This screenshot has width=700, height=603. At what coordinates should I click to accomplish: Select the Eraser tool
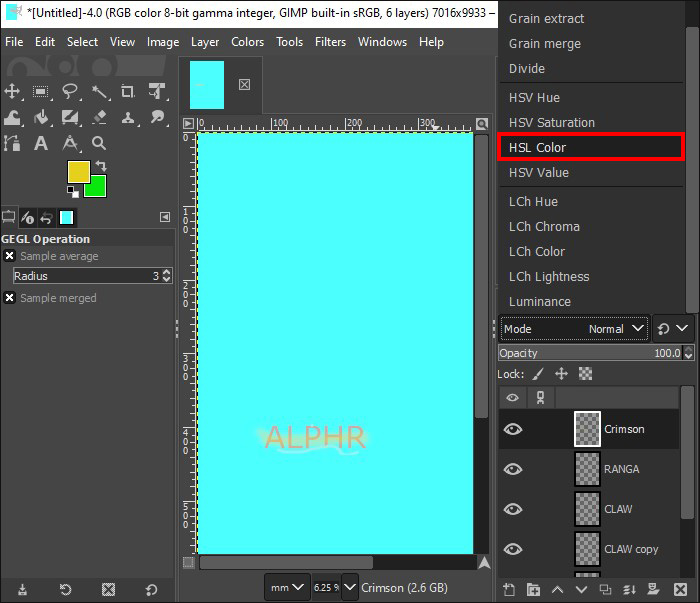99,117
